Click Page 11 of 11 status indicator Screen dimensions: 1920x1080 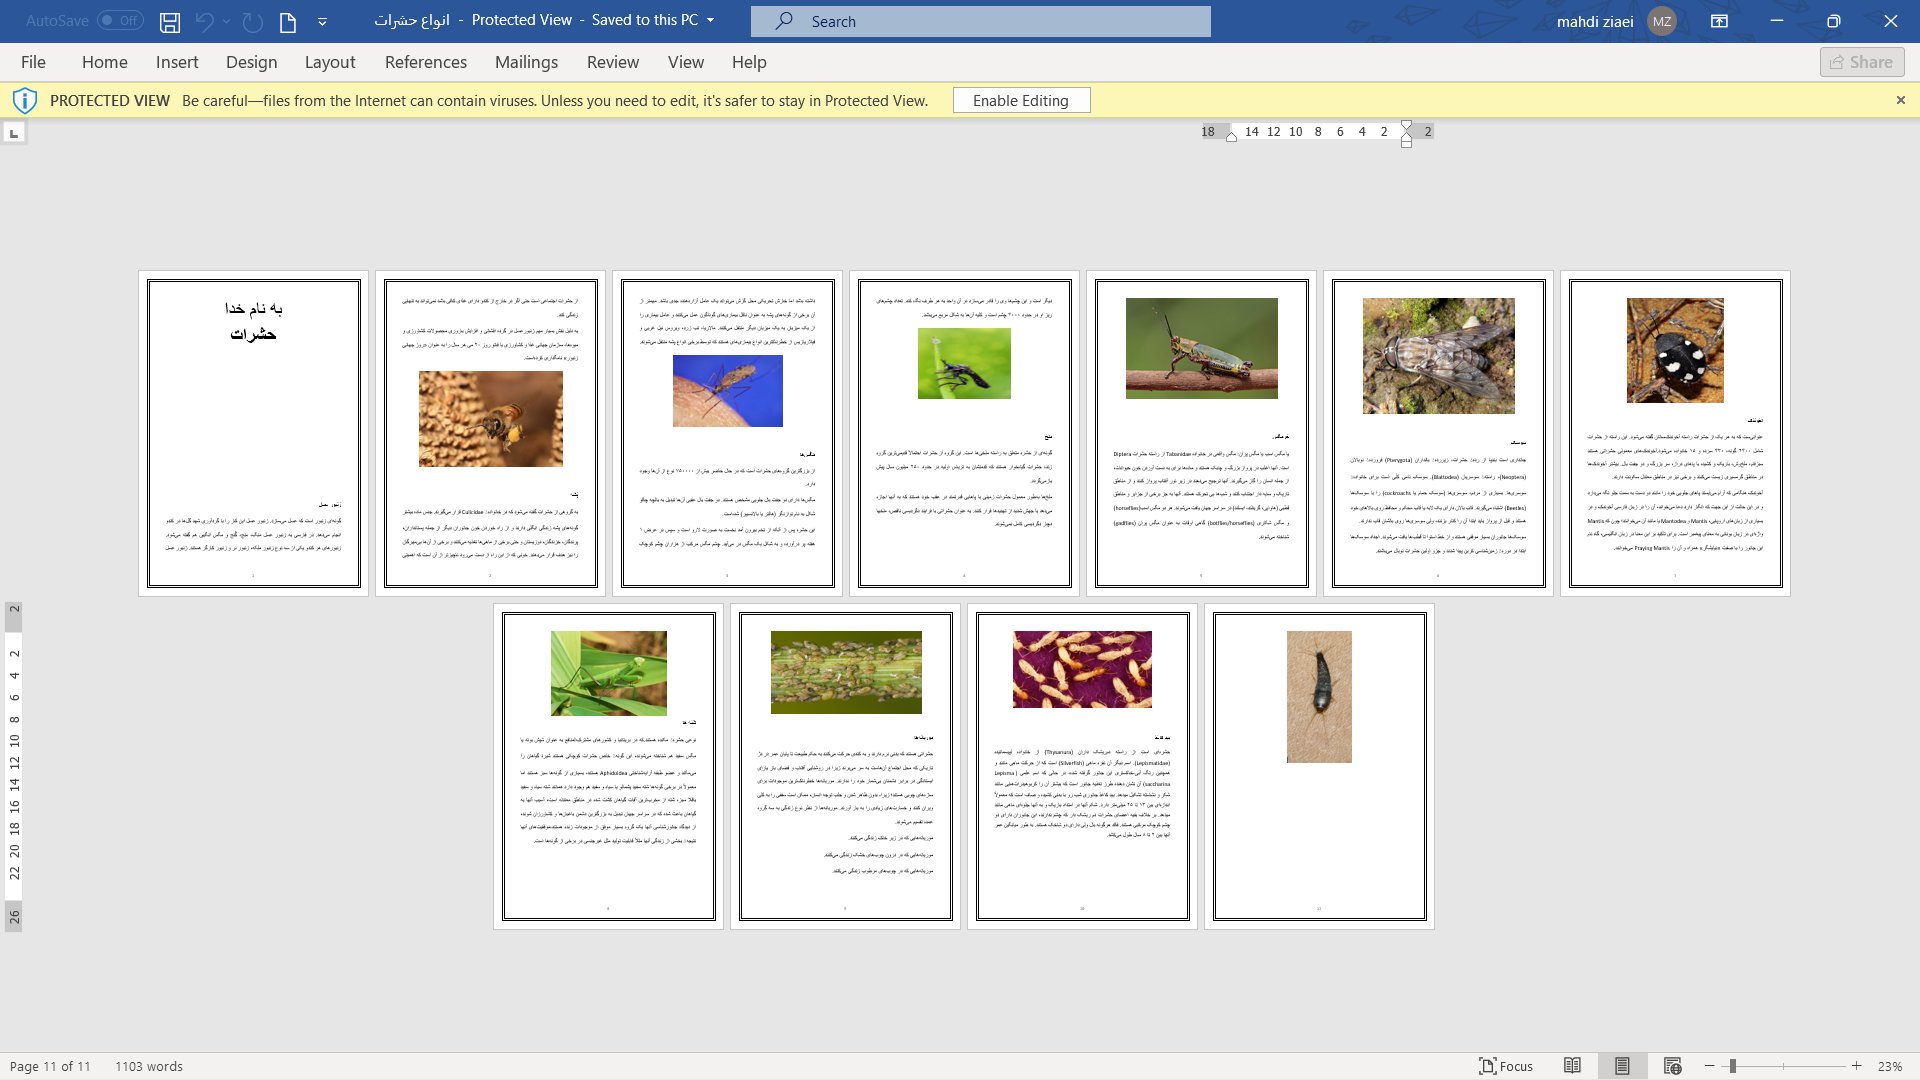pos(50,1066)
